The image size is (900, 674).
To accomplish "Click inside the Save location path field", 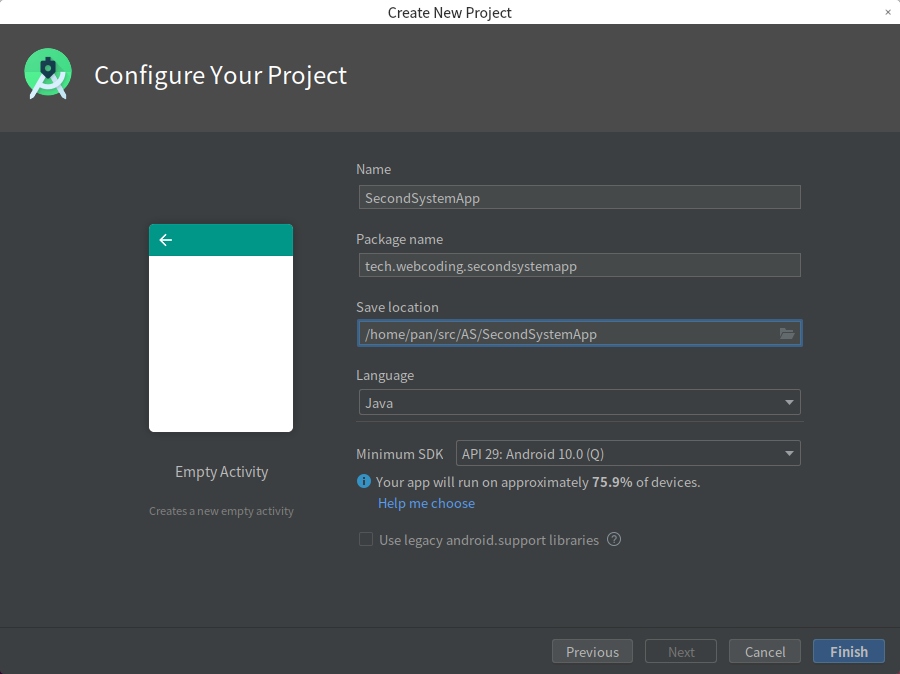I will 565,334.
